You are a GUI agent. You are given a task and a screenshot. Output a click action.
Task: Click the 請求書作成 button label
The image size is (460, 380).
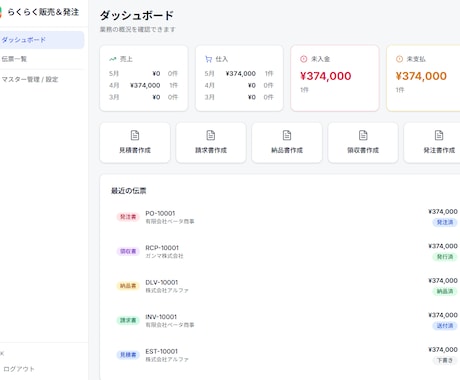(x=211, y=150)
